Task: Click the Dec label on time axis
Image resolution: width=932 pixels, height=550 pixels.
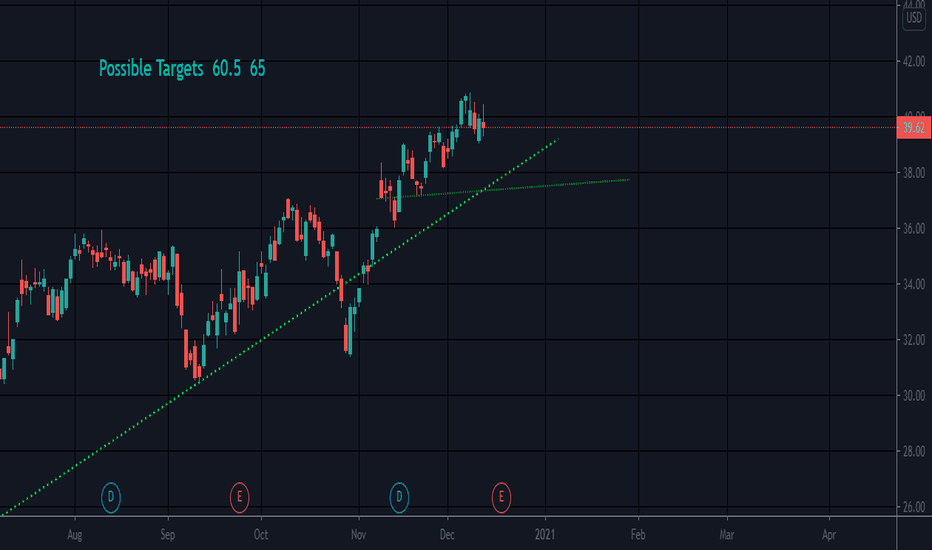Action: (x=447, y=535)
